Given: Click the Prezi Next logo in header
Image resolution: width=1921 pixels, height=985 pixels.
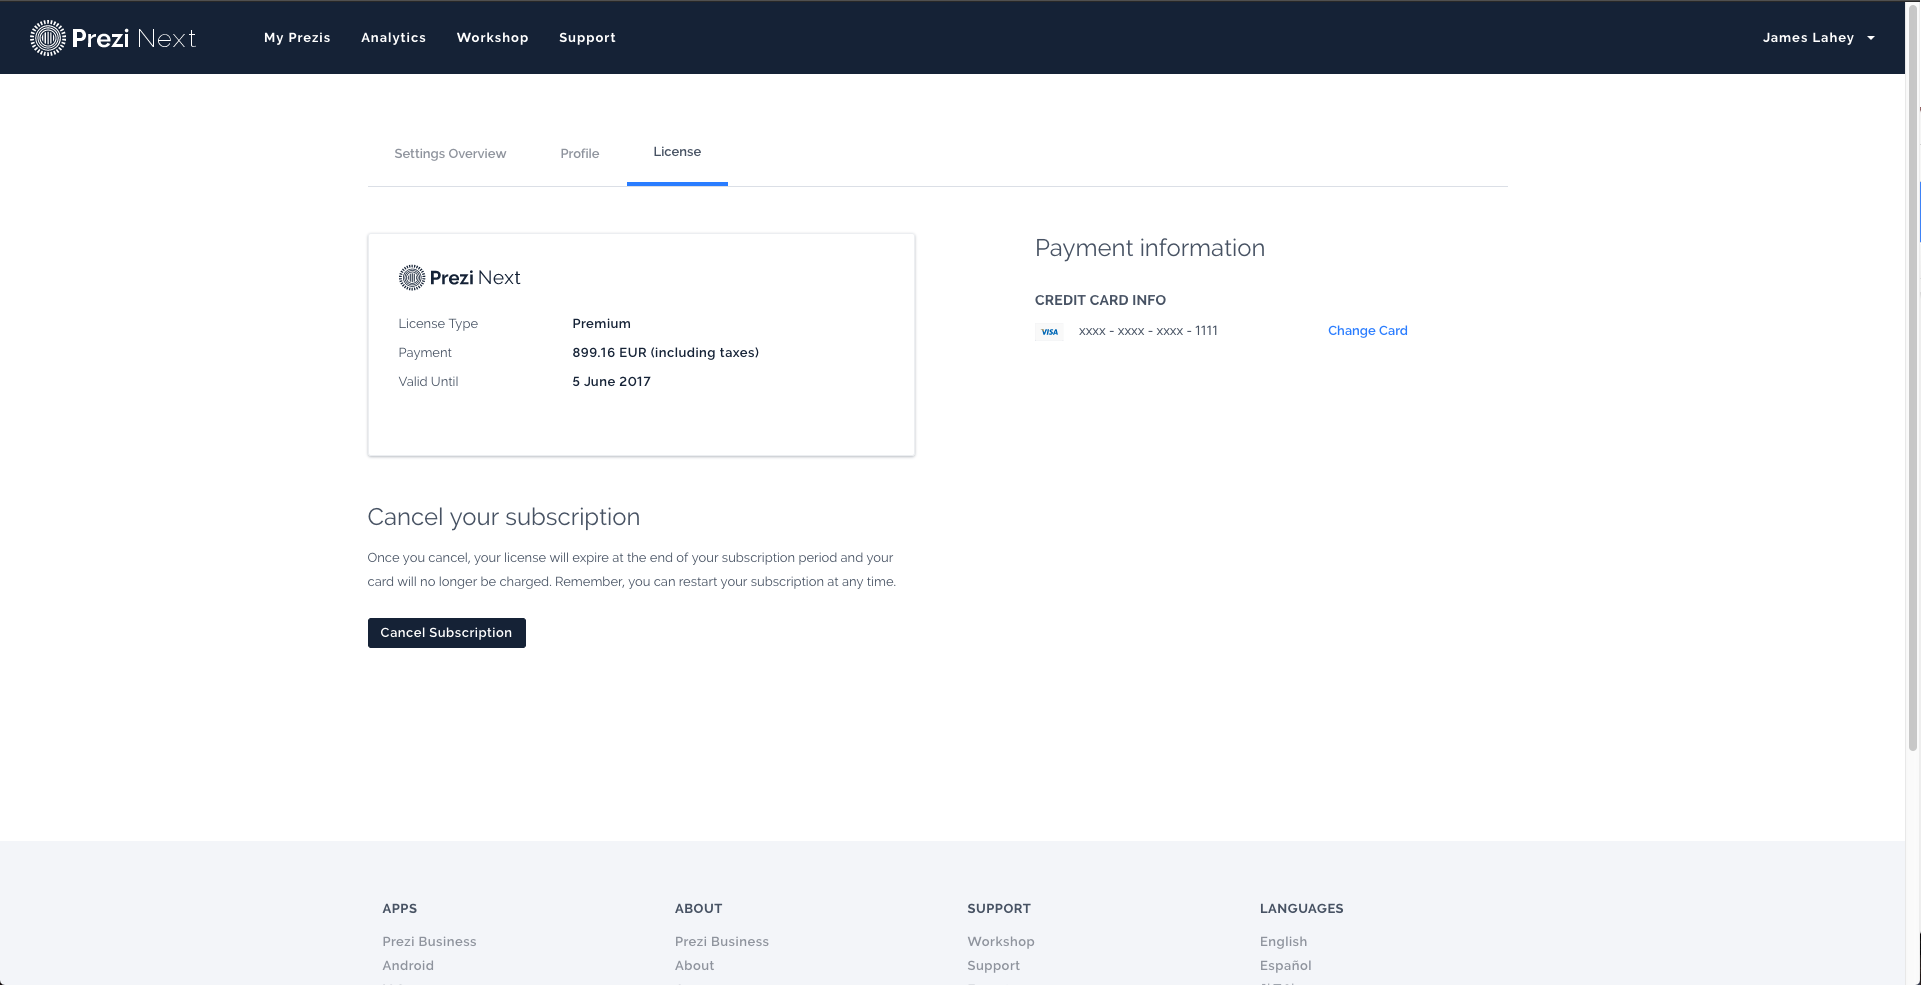Looking at the screenshot, I should tap(113, 38).
